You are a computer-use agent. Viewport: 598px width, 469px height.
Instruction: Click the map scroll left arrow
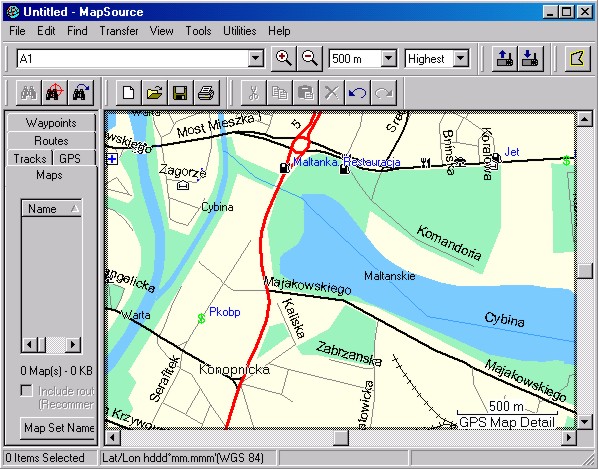(113, 437)
